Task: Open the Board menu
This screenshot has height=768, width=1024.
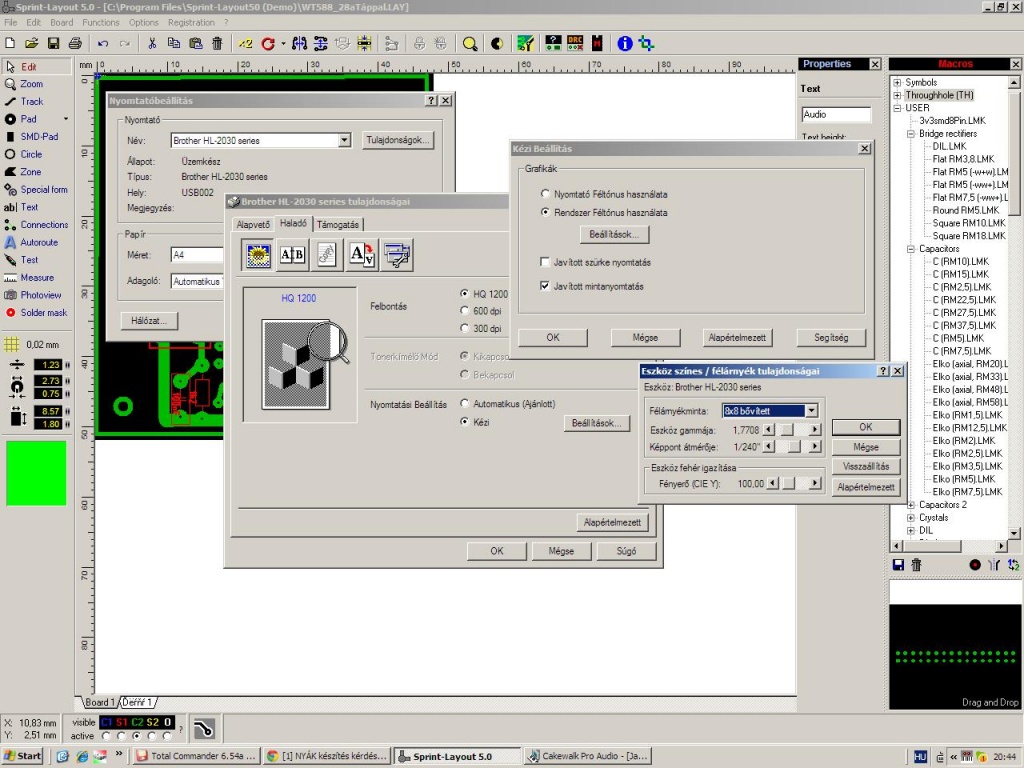Action: click(x=61, y=22)
